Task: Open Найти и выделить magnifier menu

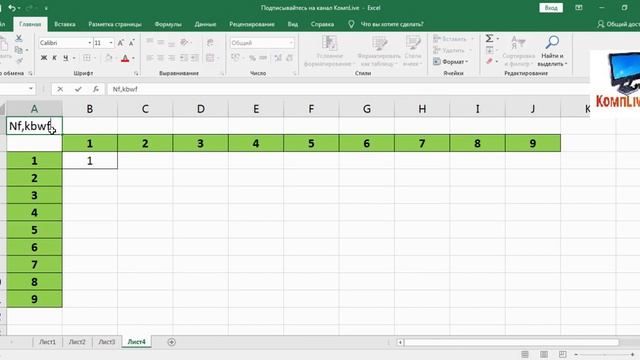Action: click(x=552, y=51)
